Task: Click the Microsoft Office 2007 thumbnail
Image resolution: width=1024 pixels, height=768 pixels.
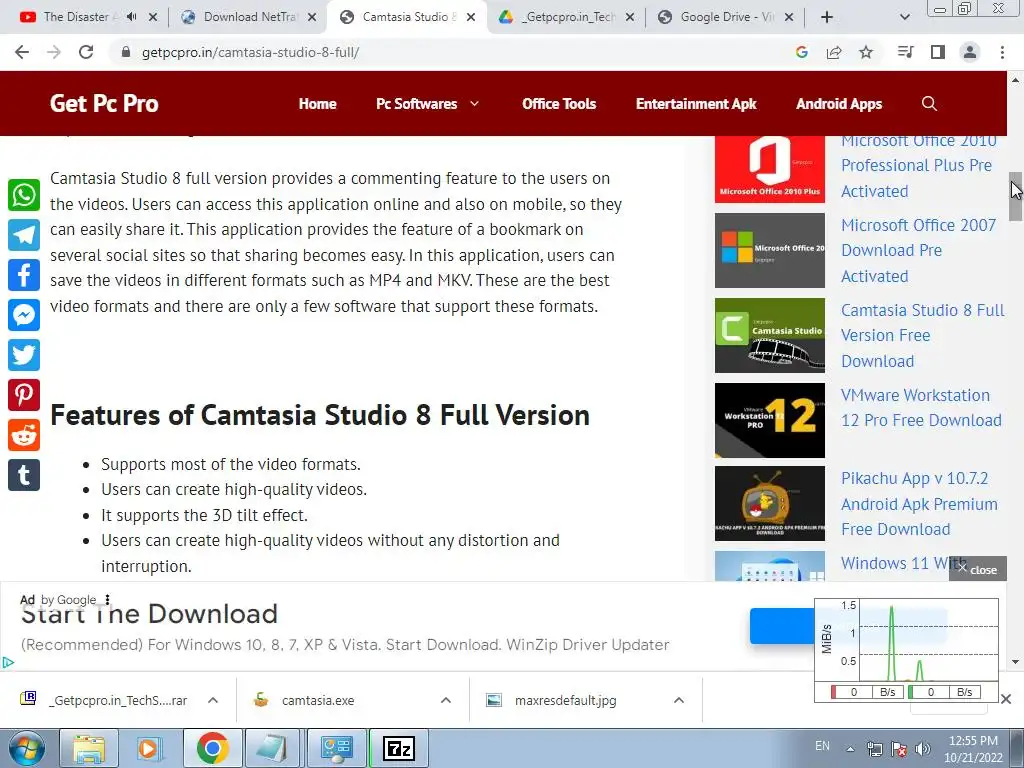Action: coord(770,250)
